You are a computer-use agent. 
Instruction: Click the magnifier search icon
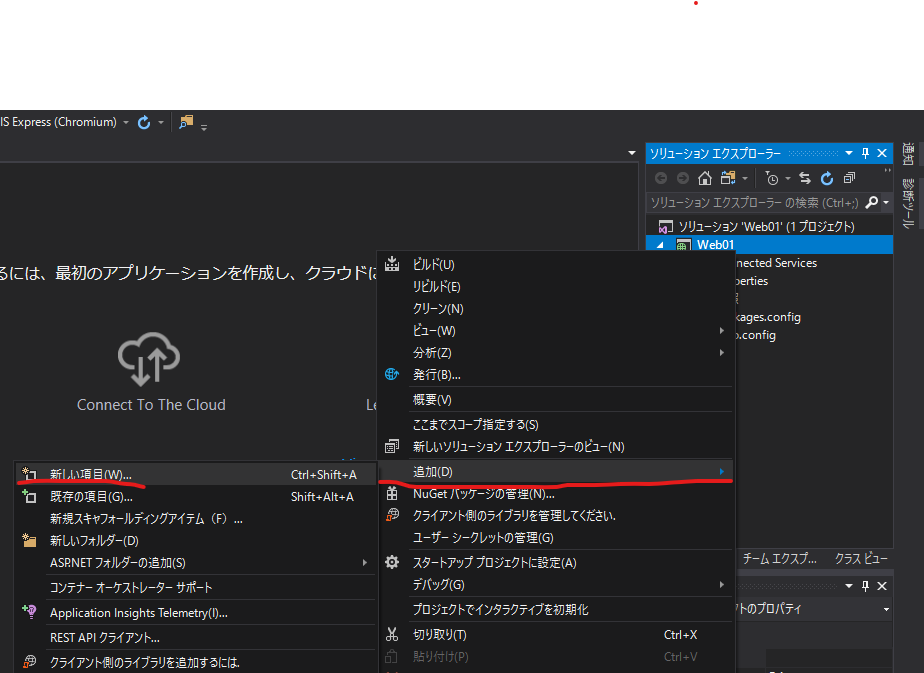pyautogui.click(x=872, y=202)
